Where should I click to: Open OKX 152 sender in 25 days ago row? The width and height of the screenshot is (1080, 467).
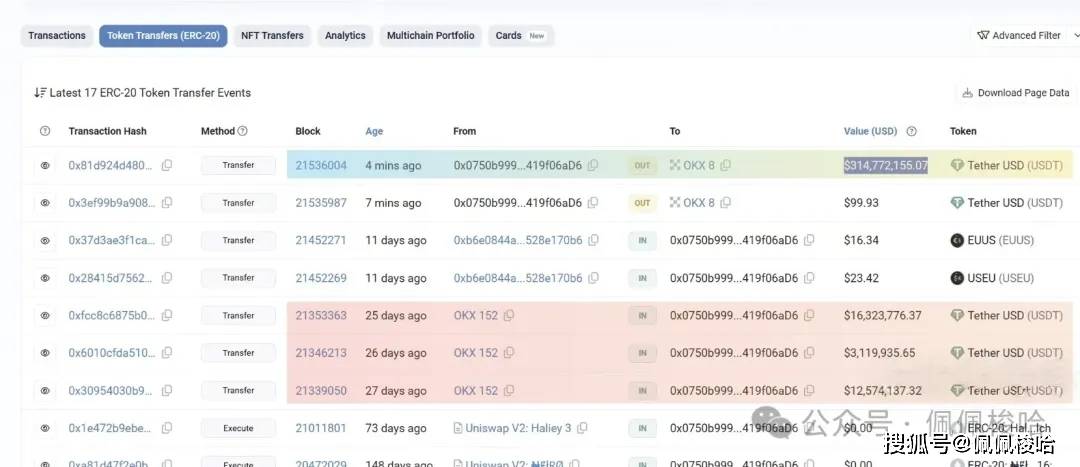(475, 315)
